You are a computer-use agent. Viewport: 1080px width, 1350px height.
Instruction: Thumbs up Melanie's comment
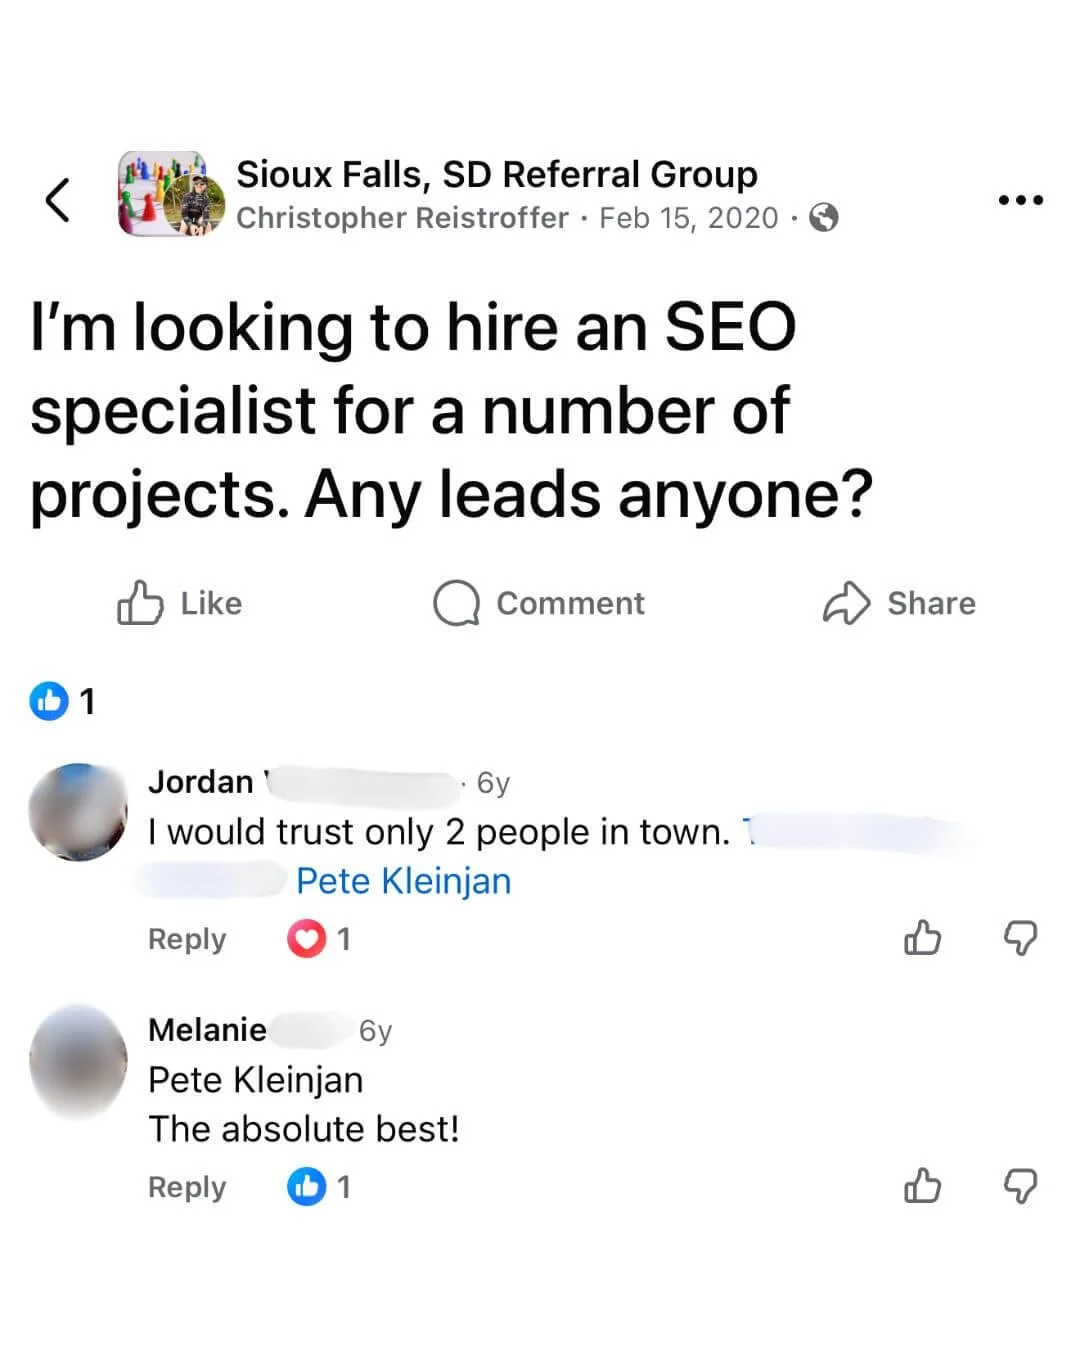point(922,1186)
